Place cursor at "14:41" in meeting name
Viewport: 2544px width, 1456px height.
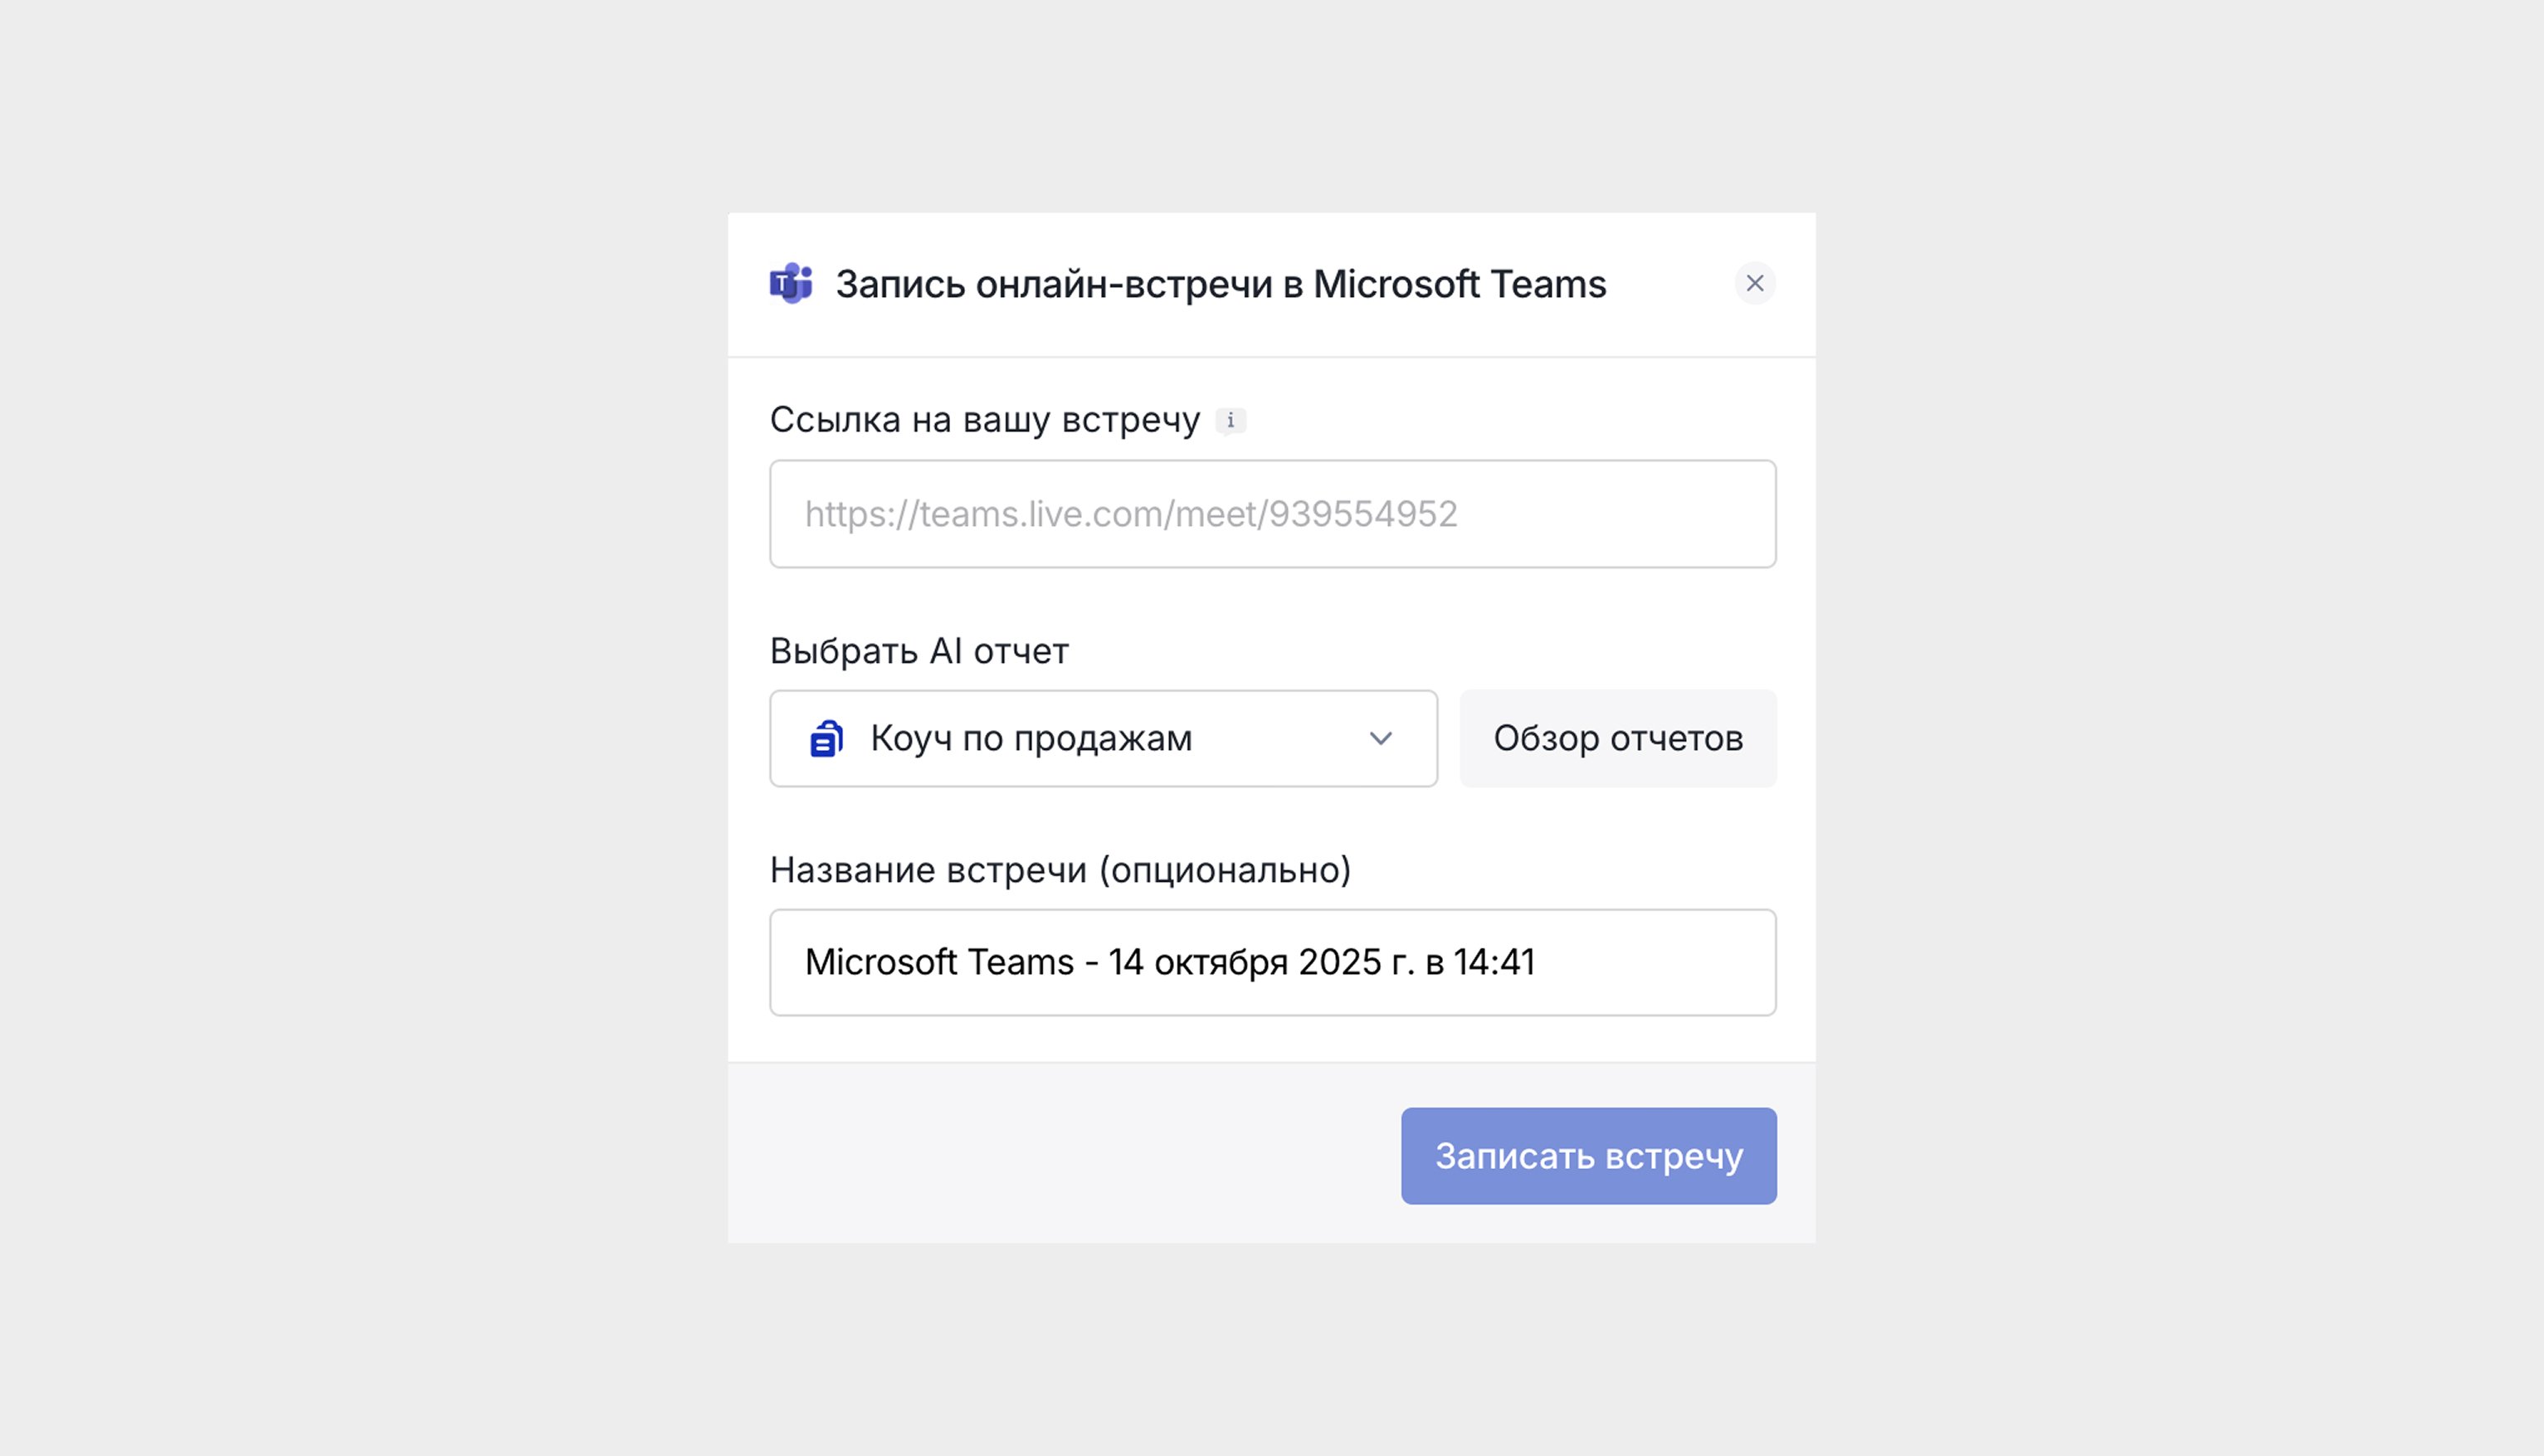click(x=1494, y=962)
